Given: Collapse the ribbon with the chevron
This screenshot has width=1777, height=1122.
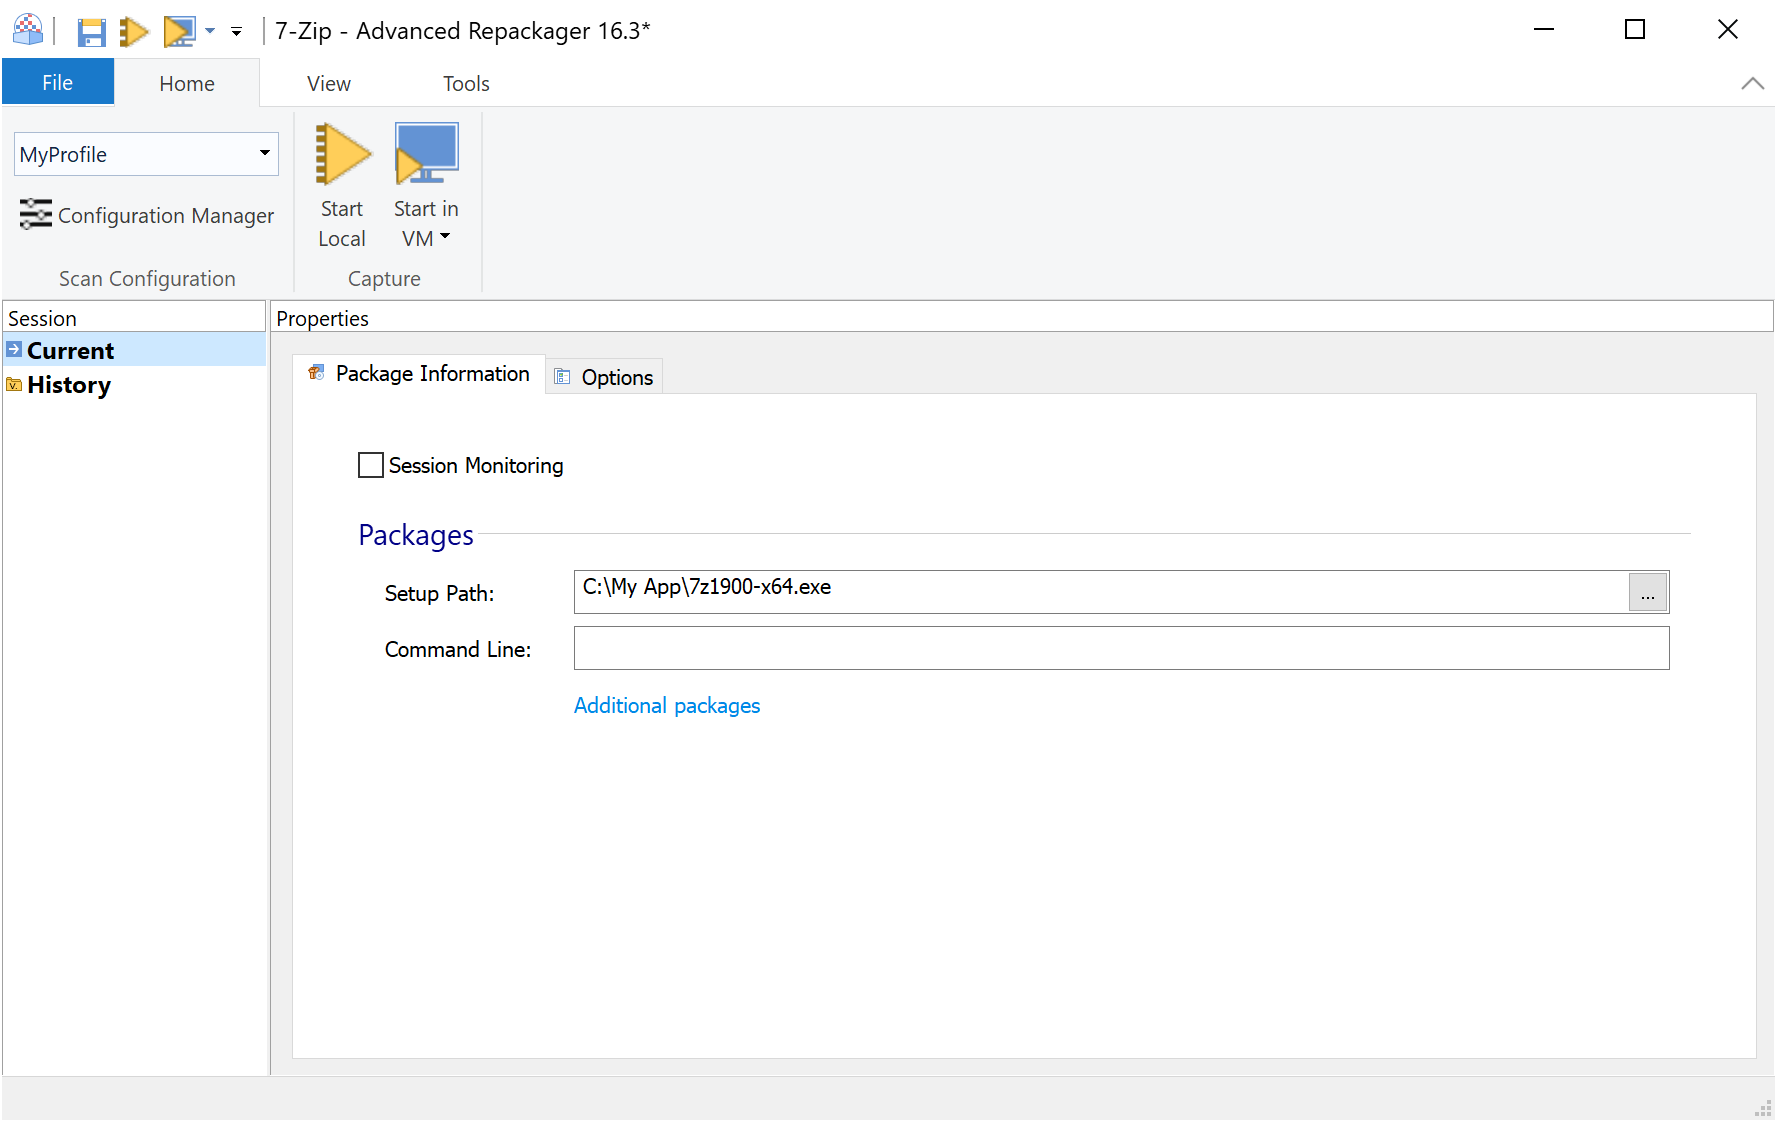Looking at the screenshot, I should click(x=1752, y=84).
